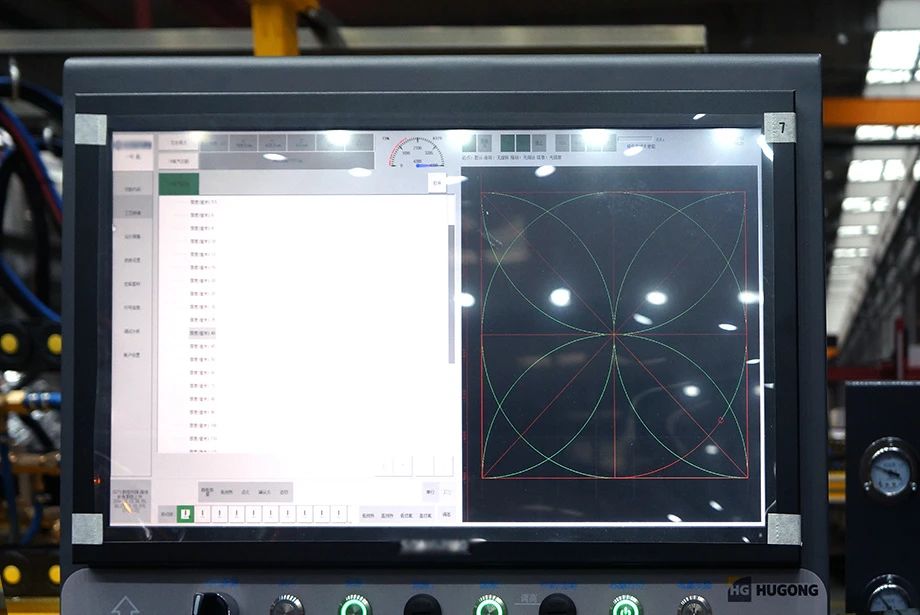Select the last torch icon in the bottom row

[338, 513]
